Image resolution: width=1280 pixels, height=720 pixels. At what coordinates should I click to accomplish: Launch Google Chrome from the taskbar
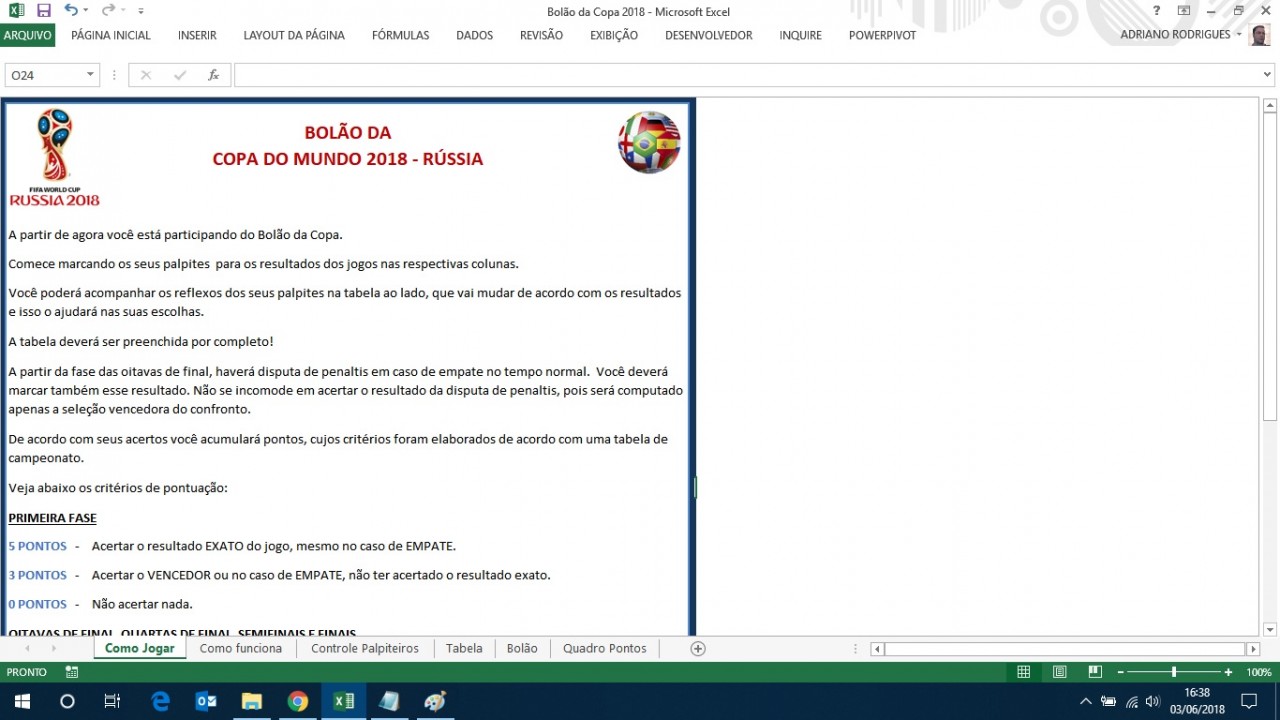tap(298, 701)
